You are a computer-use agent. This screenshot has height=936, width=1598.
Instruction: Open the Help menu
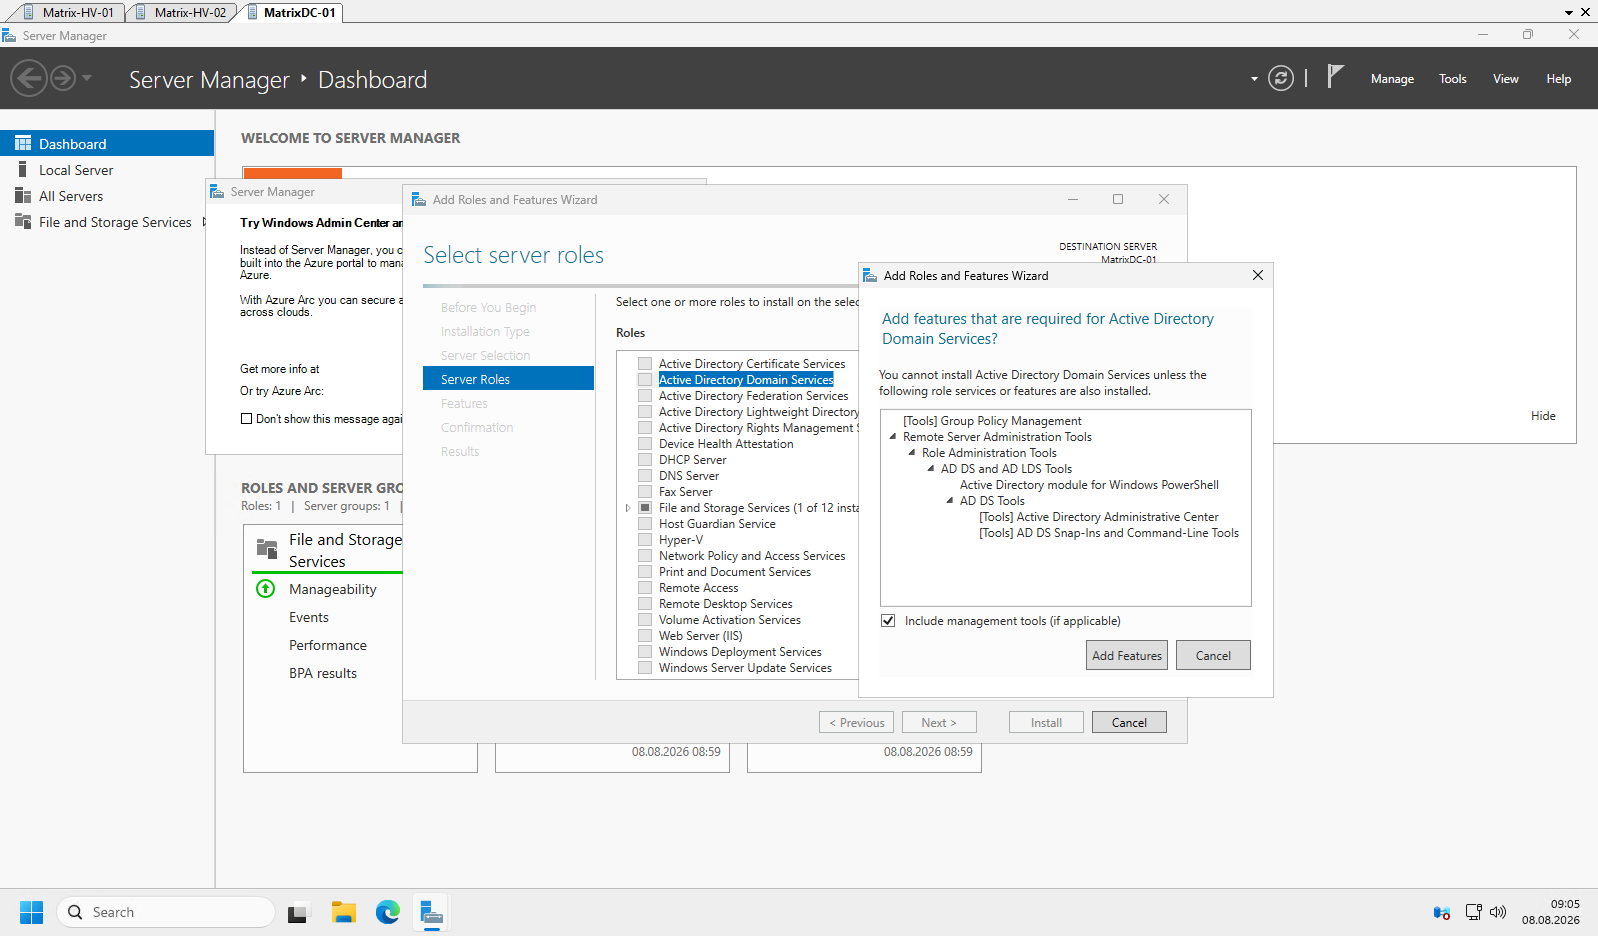coord(1558,79)
